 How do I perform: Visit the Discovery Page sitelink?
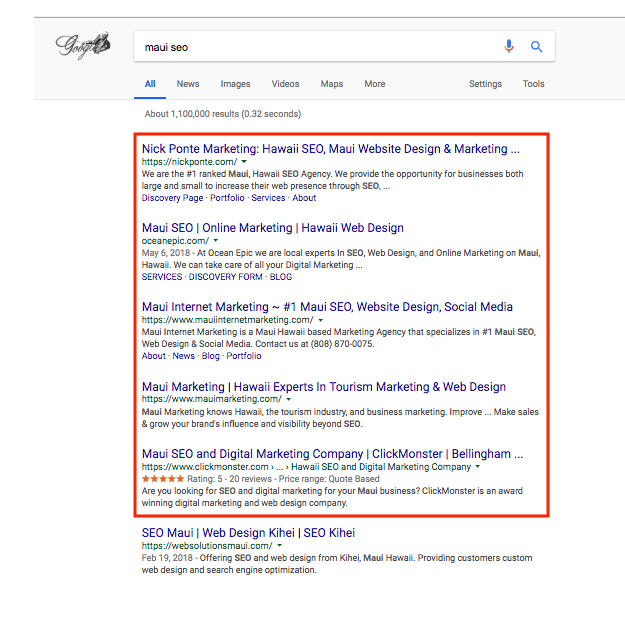(173, 198)
